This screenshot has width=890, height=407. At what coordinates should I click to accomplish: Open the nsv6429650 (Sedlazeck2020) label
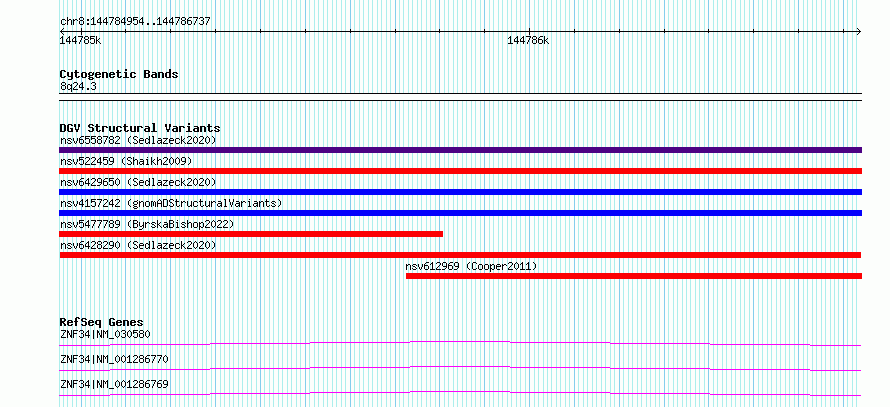pos(138,182)
